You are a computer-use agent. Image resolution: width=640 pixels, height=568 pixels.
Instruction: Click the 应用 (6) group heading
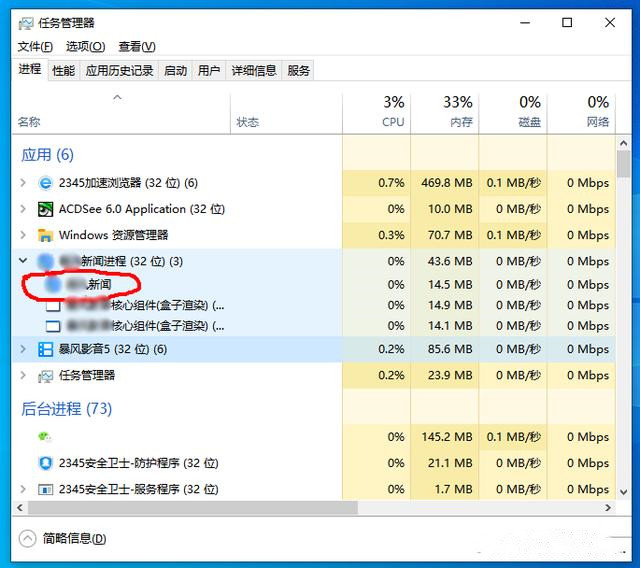tap(47, 155)
